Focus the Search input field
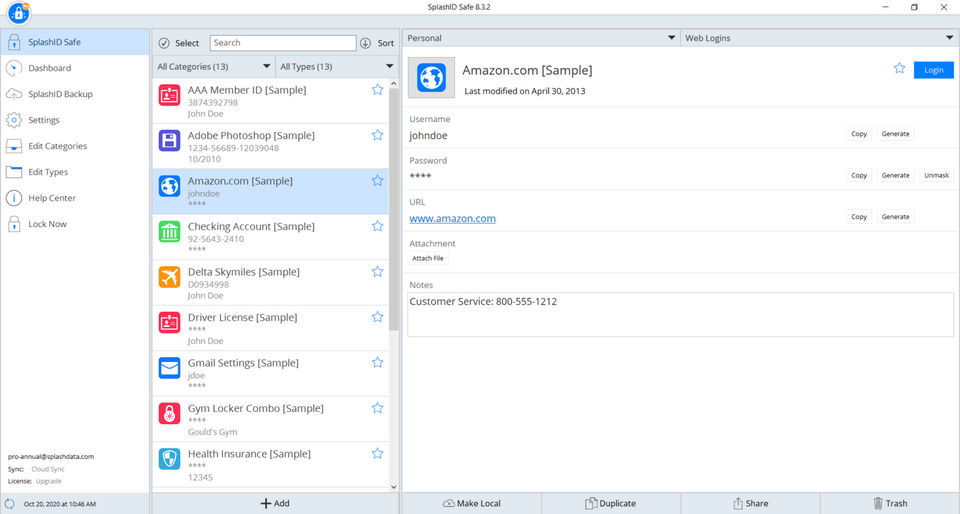This screenshot has width=960, height=514. 283,43
